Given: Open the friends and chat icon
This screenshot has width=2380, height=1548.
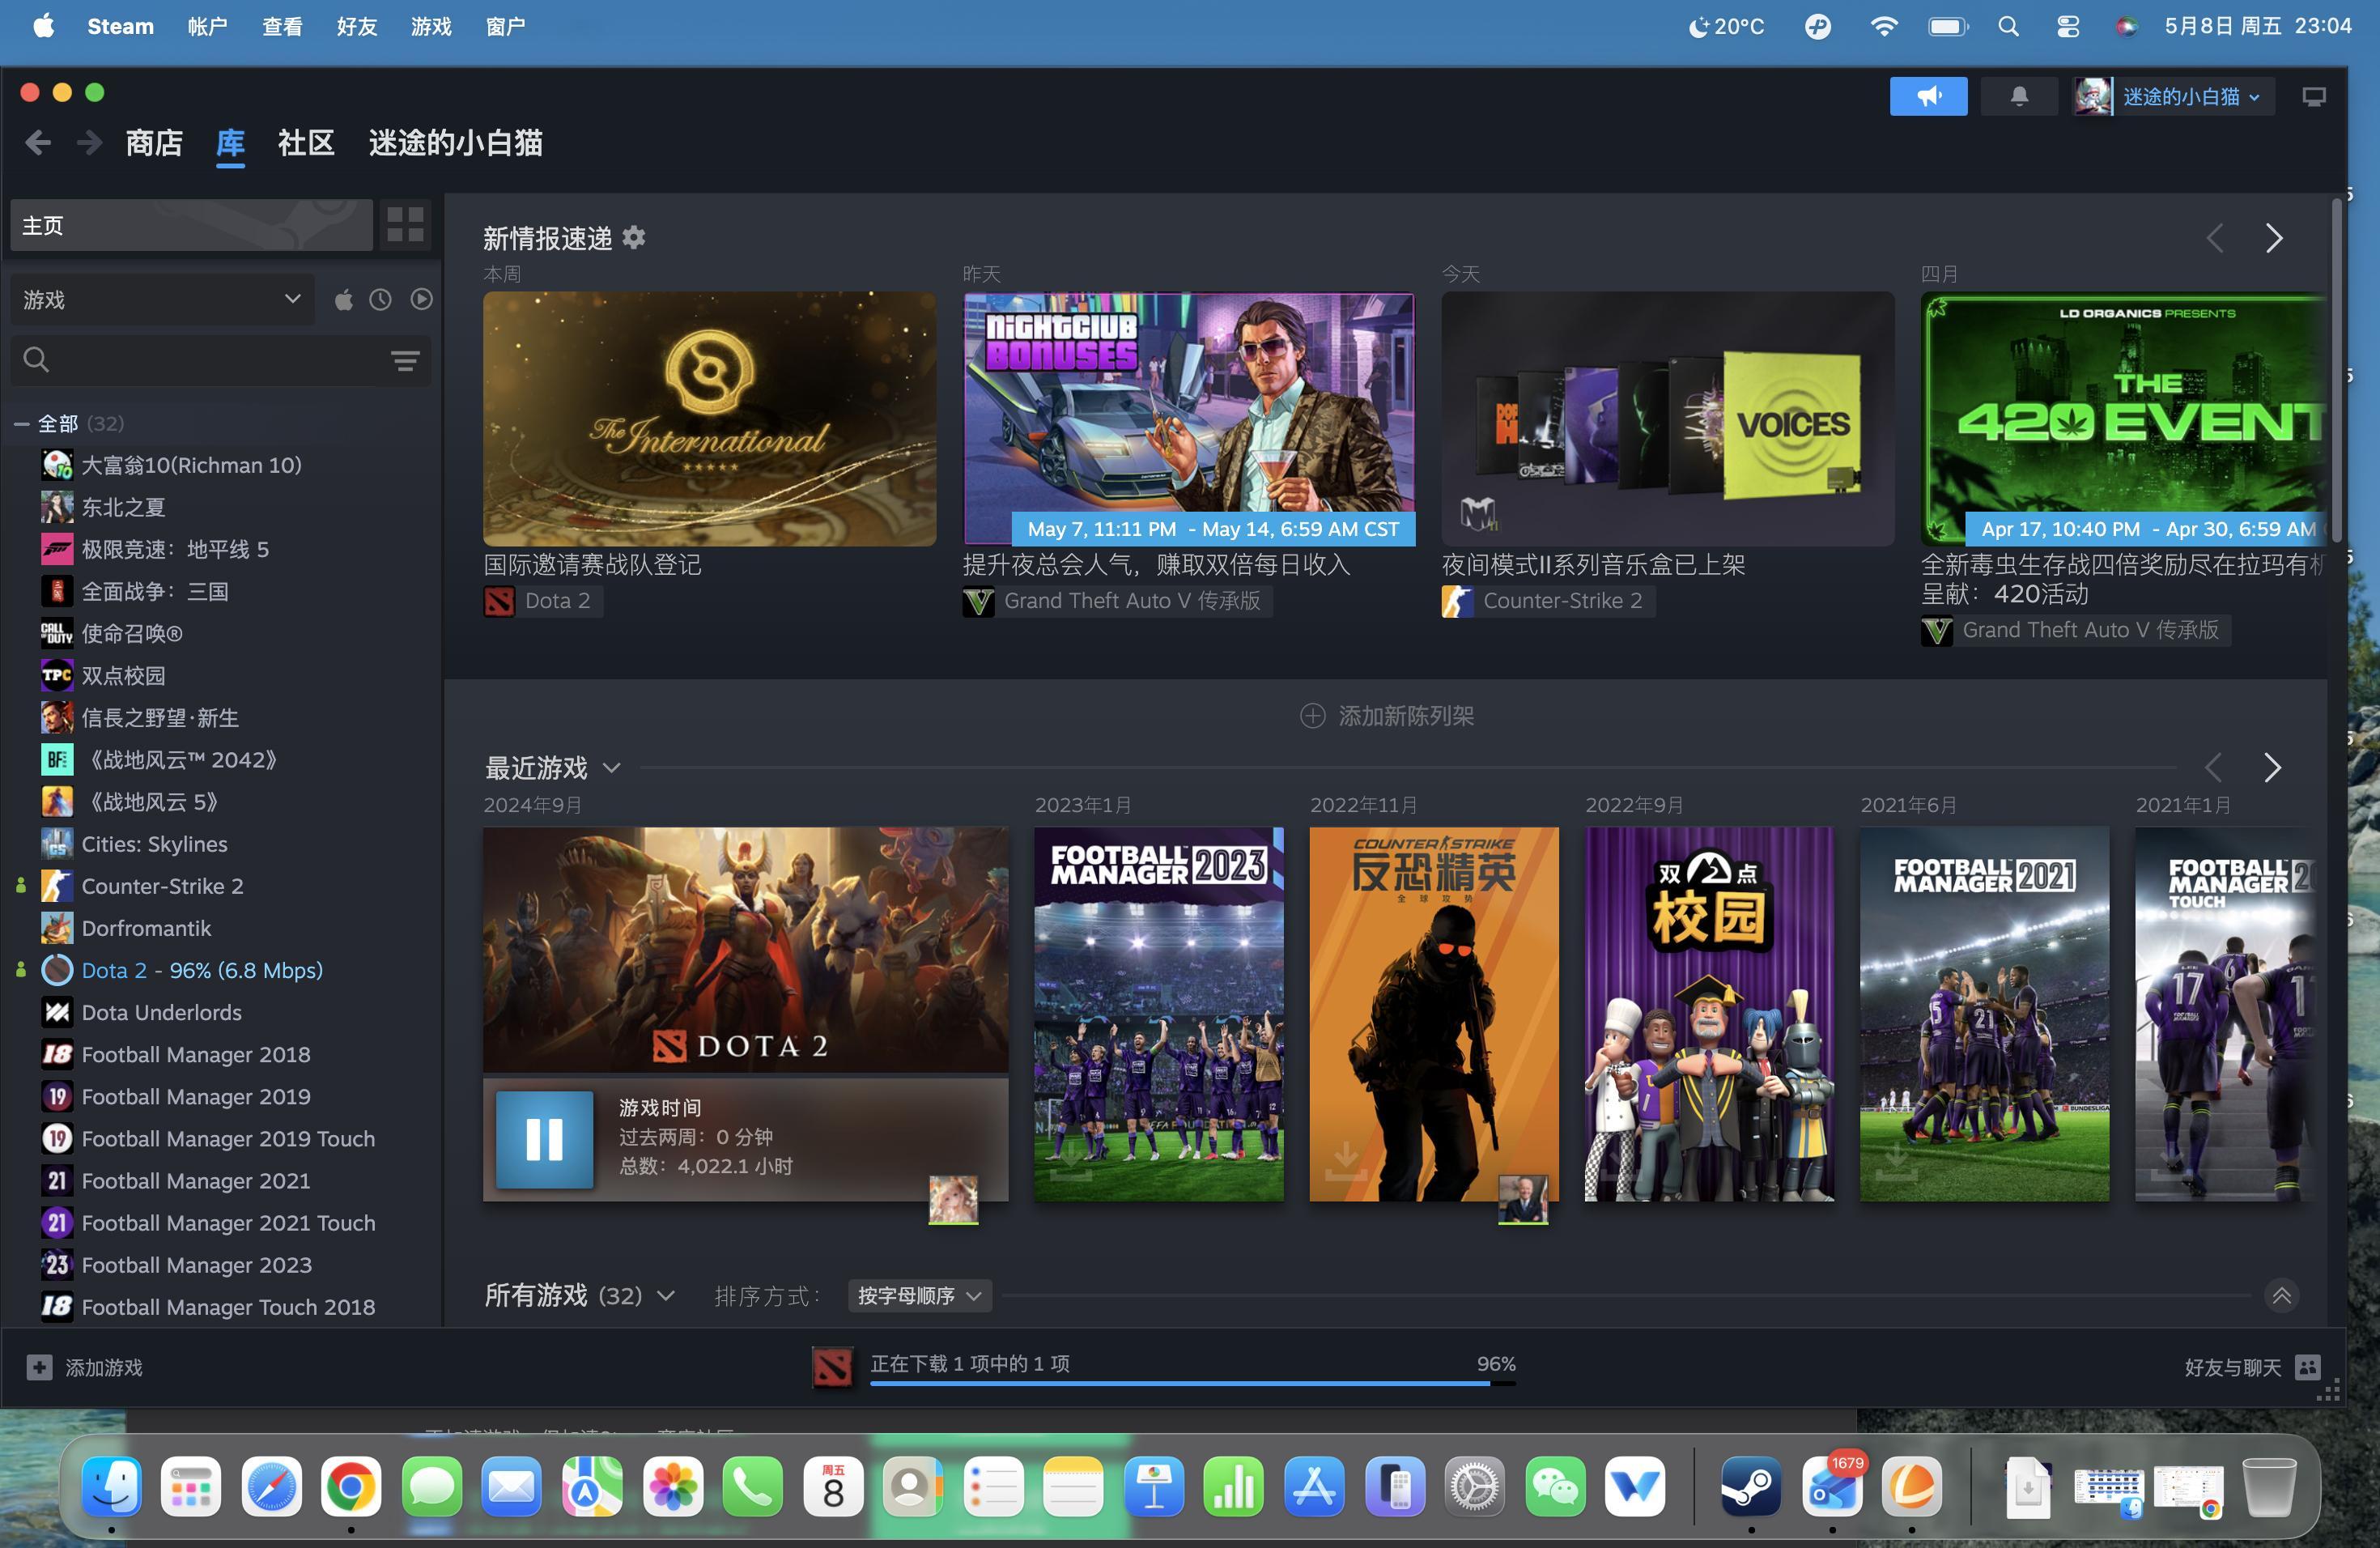Looking at the screenshot, I should 2307,1367.
